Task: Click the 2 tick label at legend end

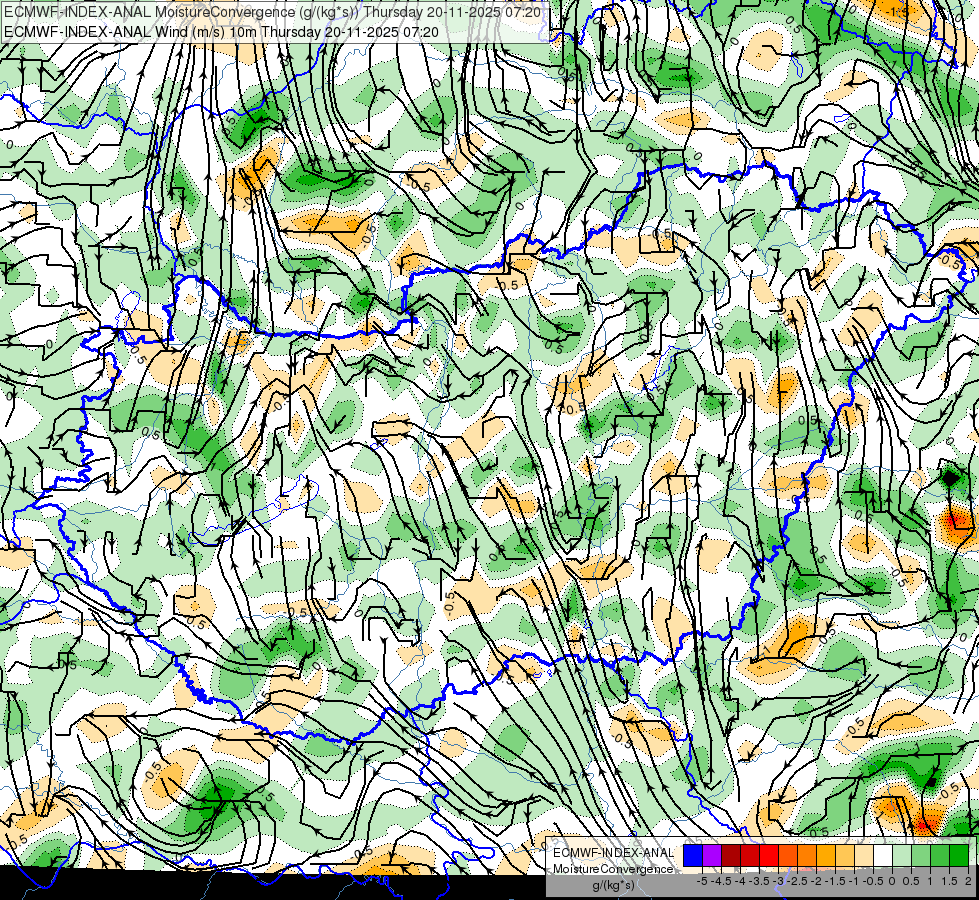Action: click(968, 881)
